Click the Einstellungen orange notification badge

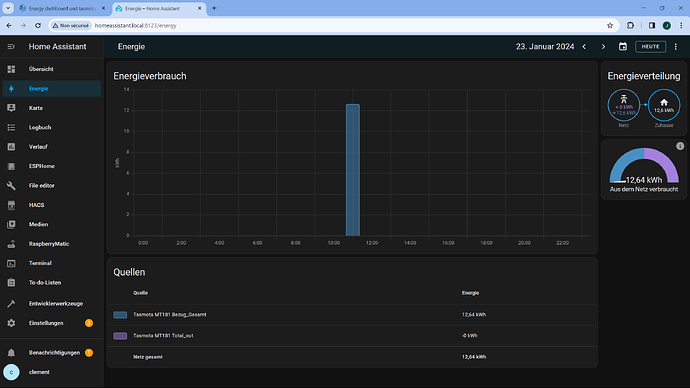point(88,323)
